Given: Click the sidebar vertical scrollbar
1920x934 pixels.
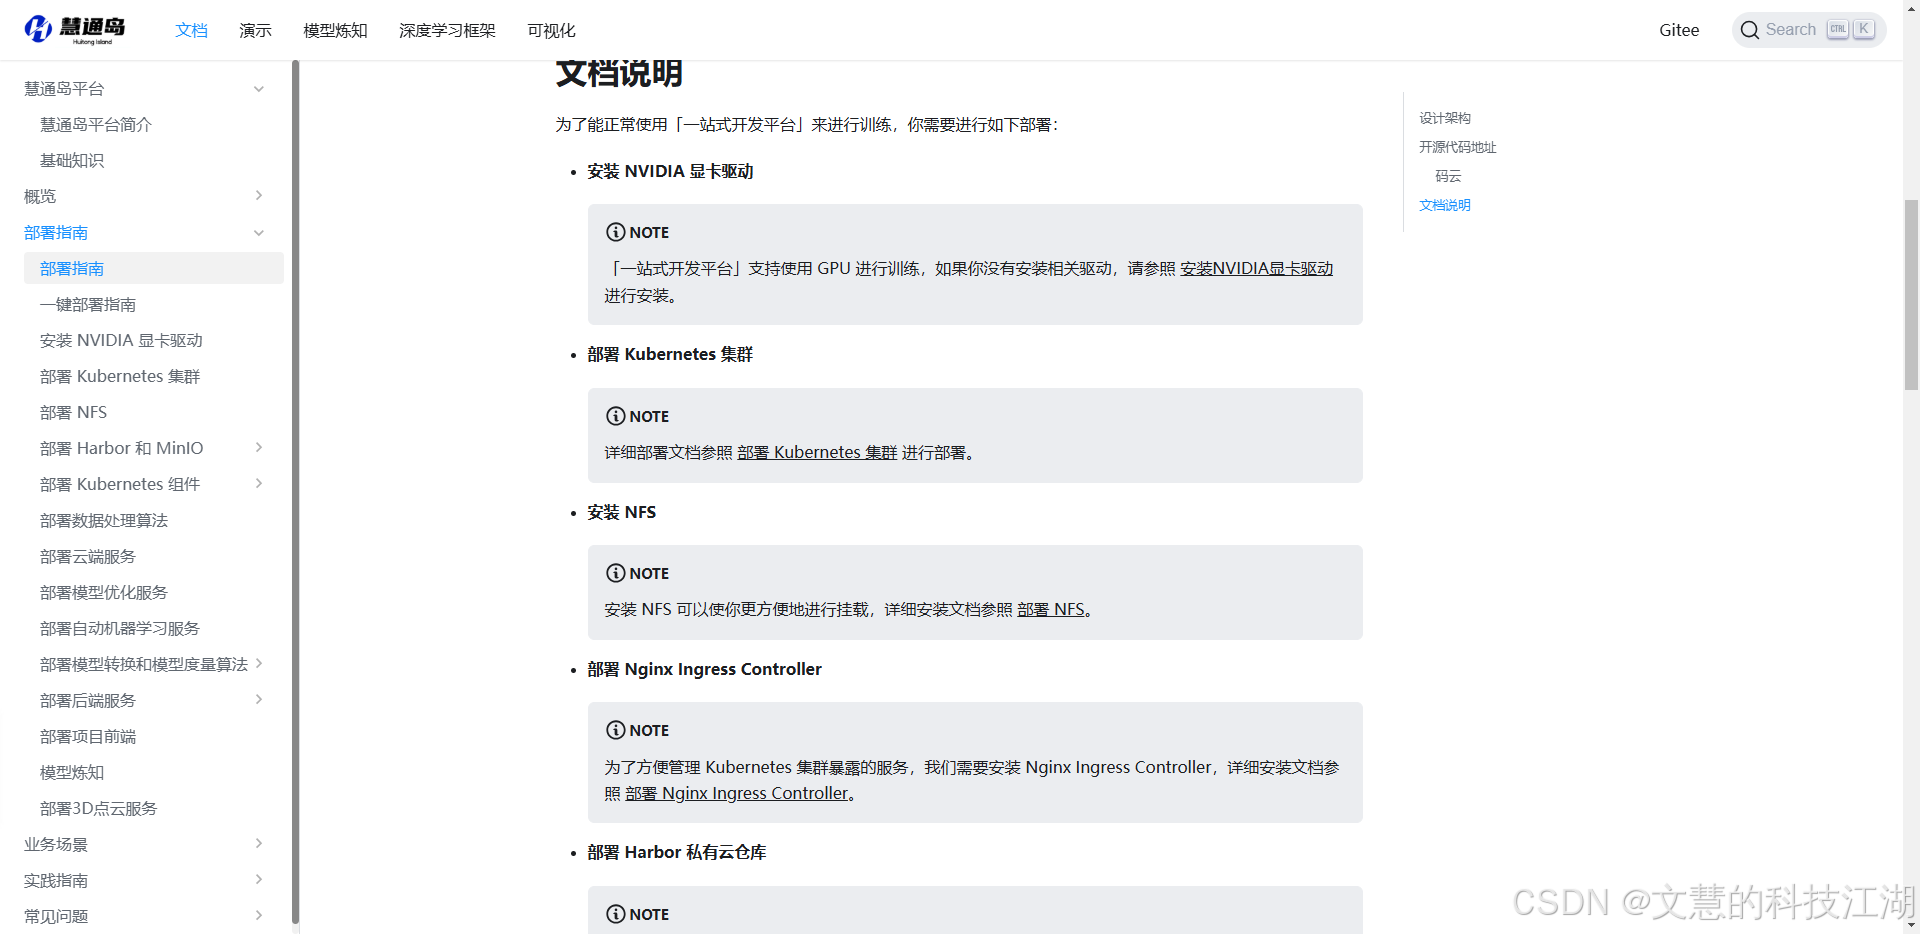Looking at the screenshot, I should pos(295,492).
